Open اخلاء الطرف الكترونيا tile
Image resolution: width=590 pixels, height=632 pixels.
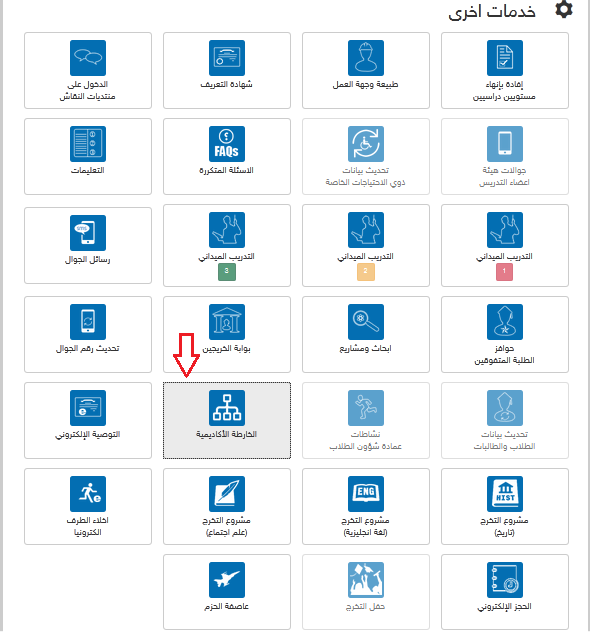pos(88,507)
